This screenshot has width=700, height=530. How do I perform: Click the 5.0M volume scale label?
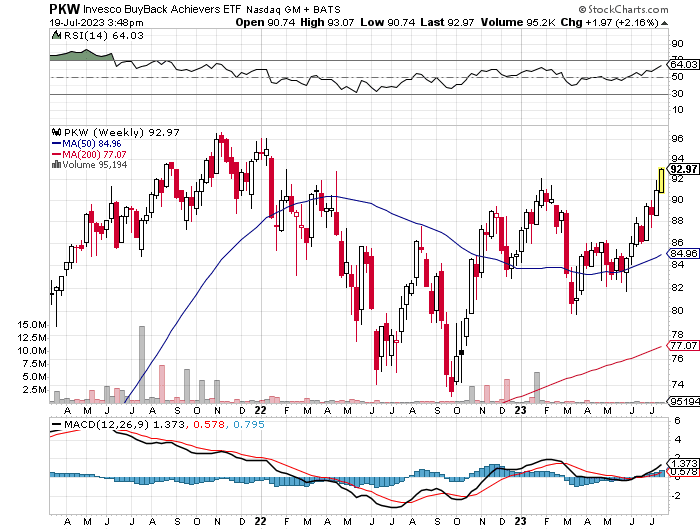(x=35, y=377)
